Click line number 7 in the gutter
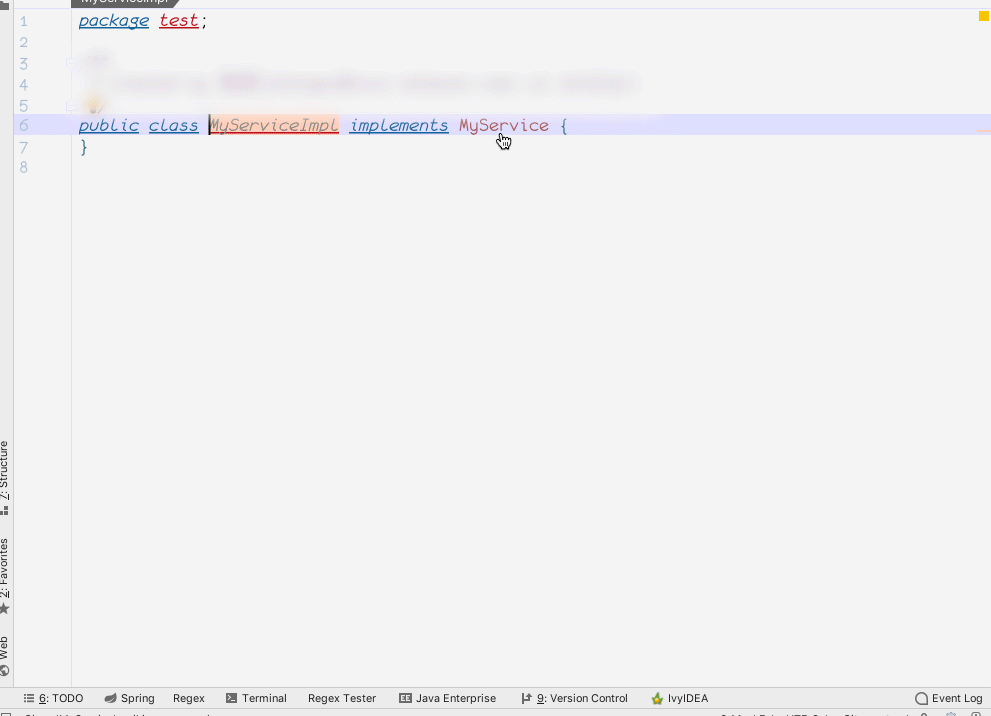The image size is (991, 716). tap(23, 148)
